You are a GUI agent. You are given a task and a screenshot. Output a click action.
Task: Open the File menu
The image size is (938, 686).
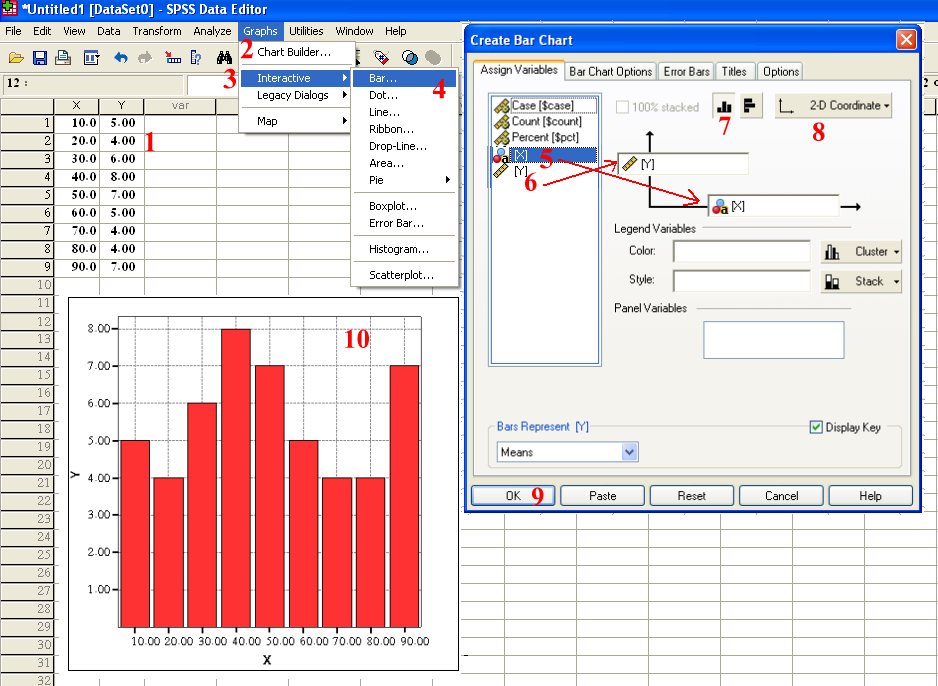(13, 31)
